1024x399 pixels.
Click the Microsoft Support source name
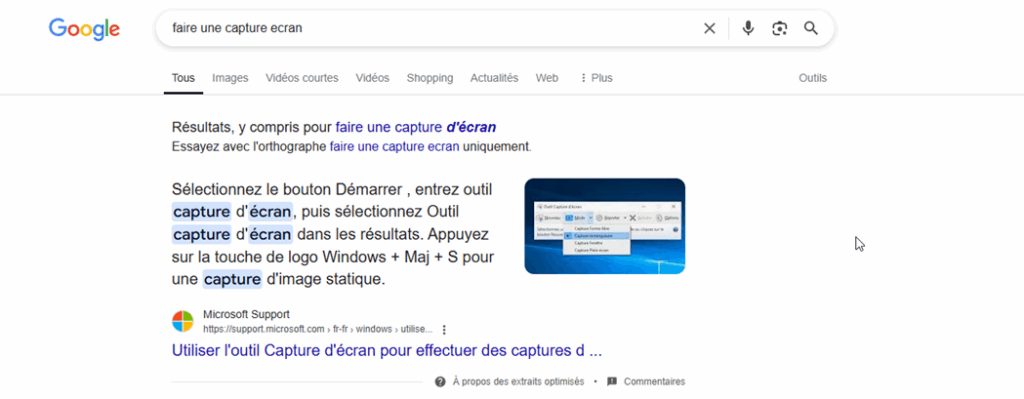(x=246, y=314)
